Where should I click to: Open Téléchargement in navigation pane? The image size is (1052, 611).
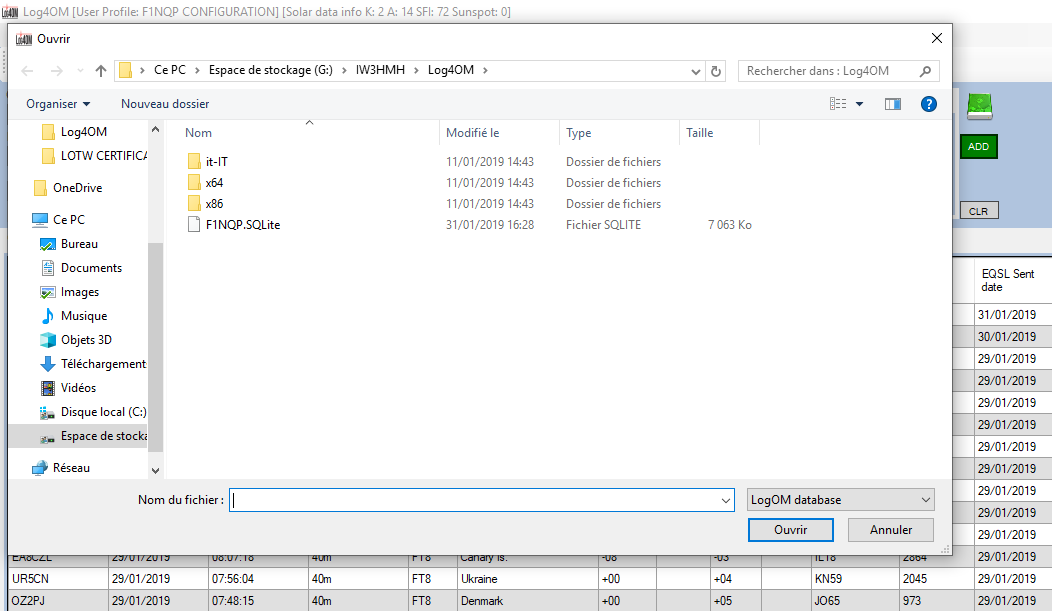(x=93, y=364)
